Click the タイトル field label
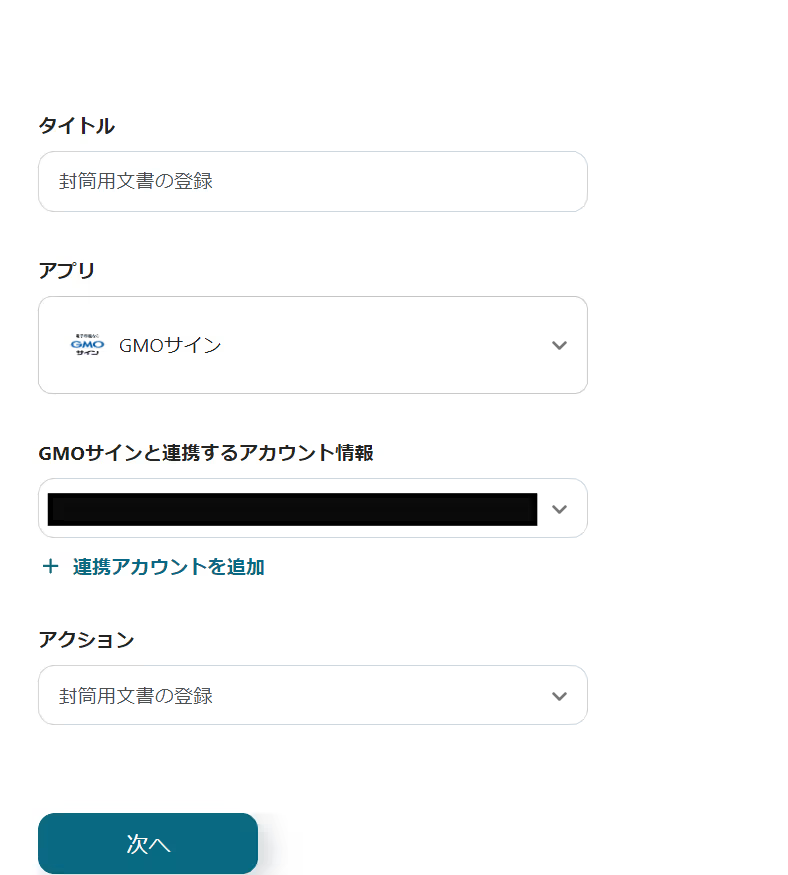The image size is (788, 875). [x=76, y=126]
